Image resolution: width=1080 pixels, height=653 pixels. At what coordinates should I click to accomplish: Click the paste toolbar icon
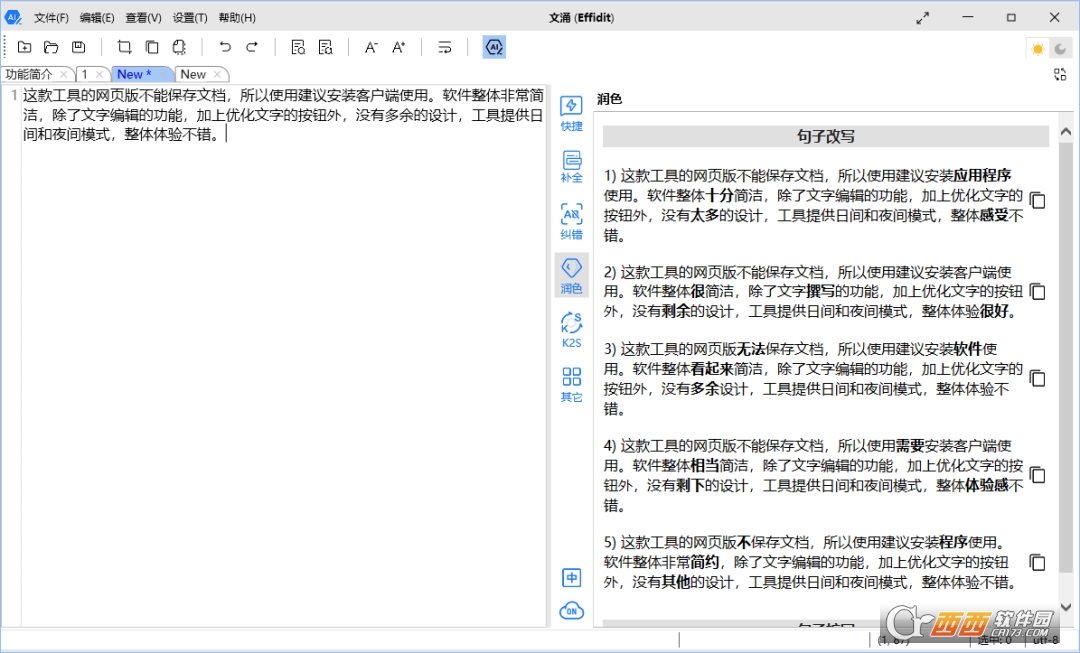179,47
